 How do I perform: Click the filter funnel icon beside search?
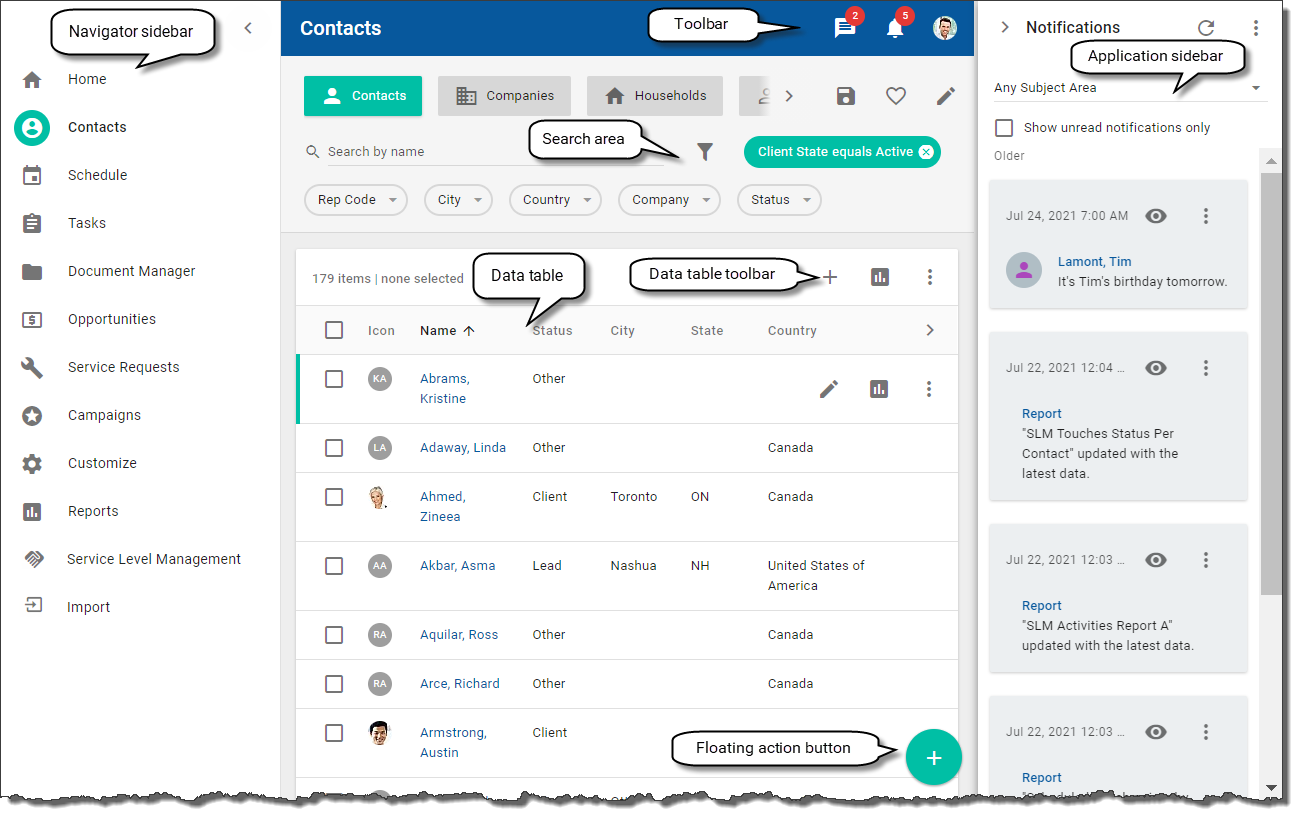point(705,151)
